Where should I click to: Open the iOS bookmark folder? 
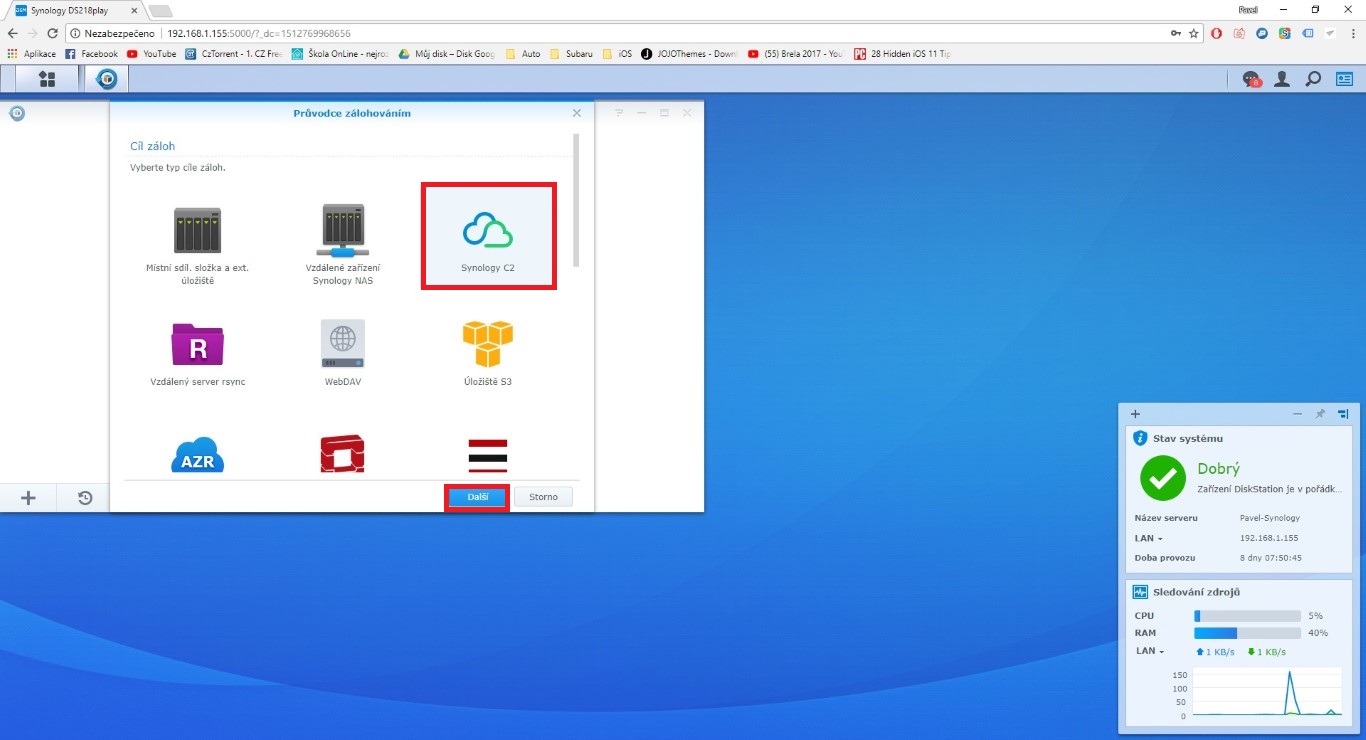click(617, 54)
